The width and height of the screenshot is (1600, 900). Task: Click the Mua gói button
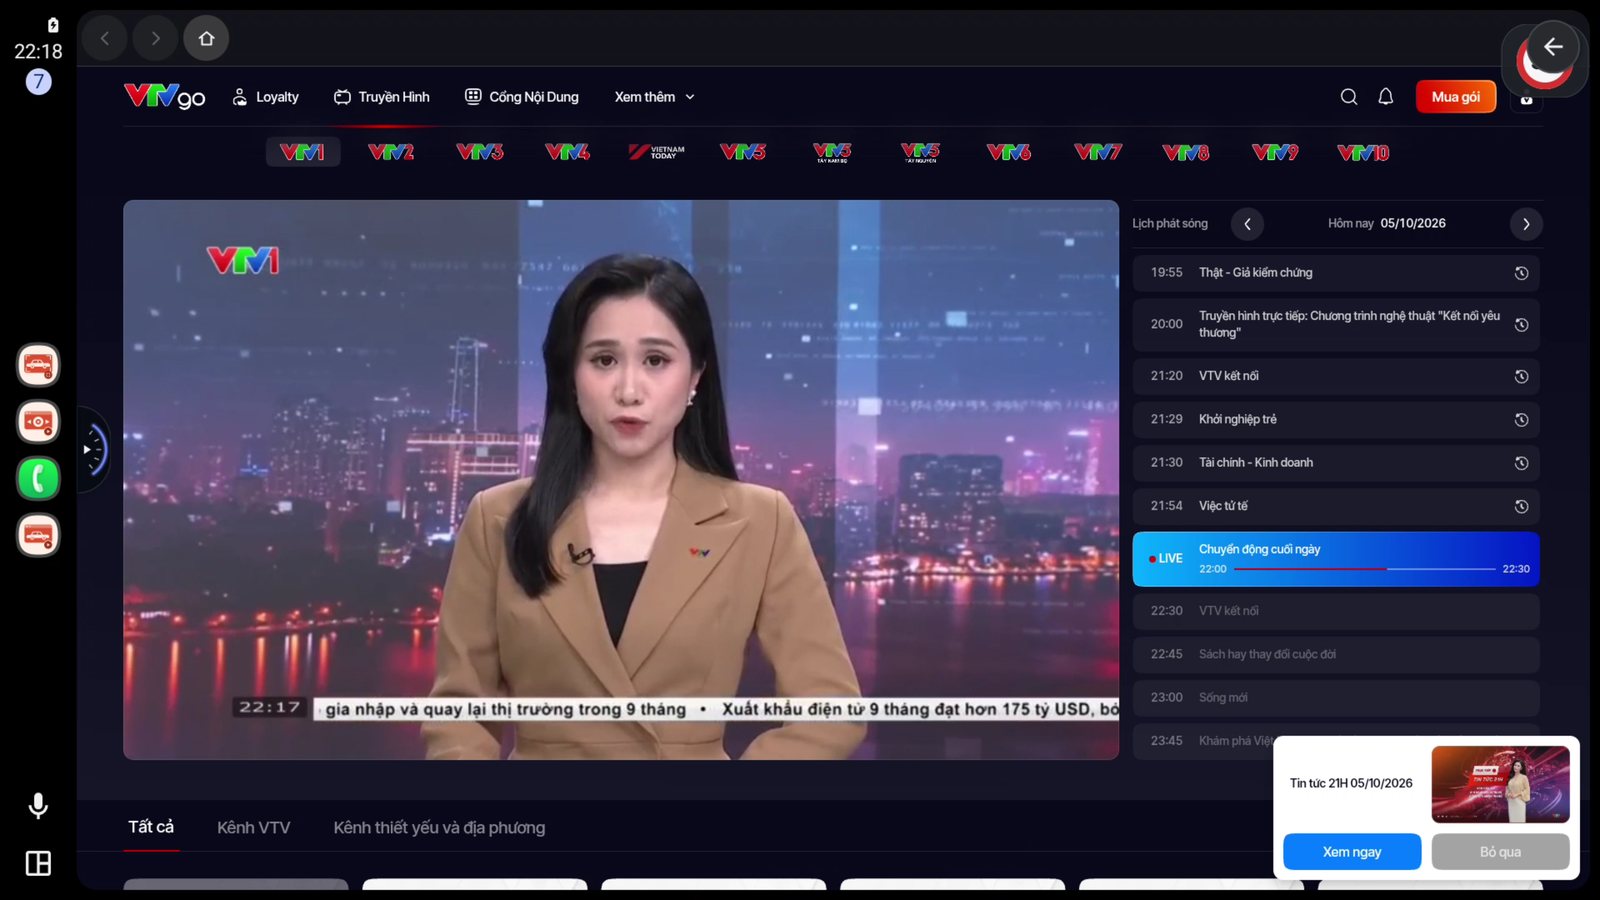1456,97
